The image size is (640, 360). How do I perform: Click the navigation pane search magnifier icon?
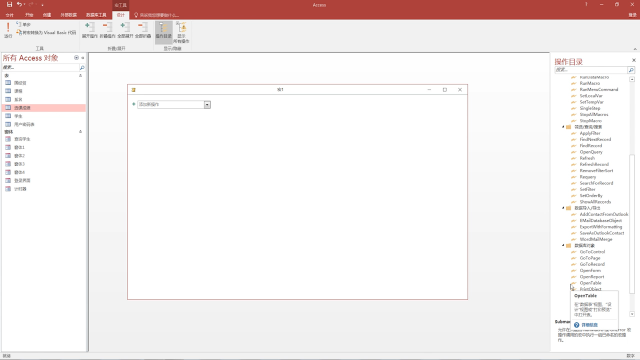tap(82, 67)
